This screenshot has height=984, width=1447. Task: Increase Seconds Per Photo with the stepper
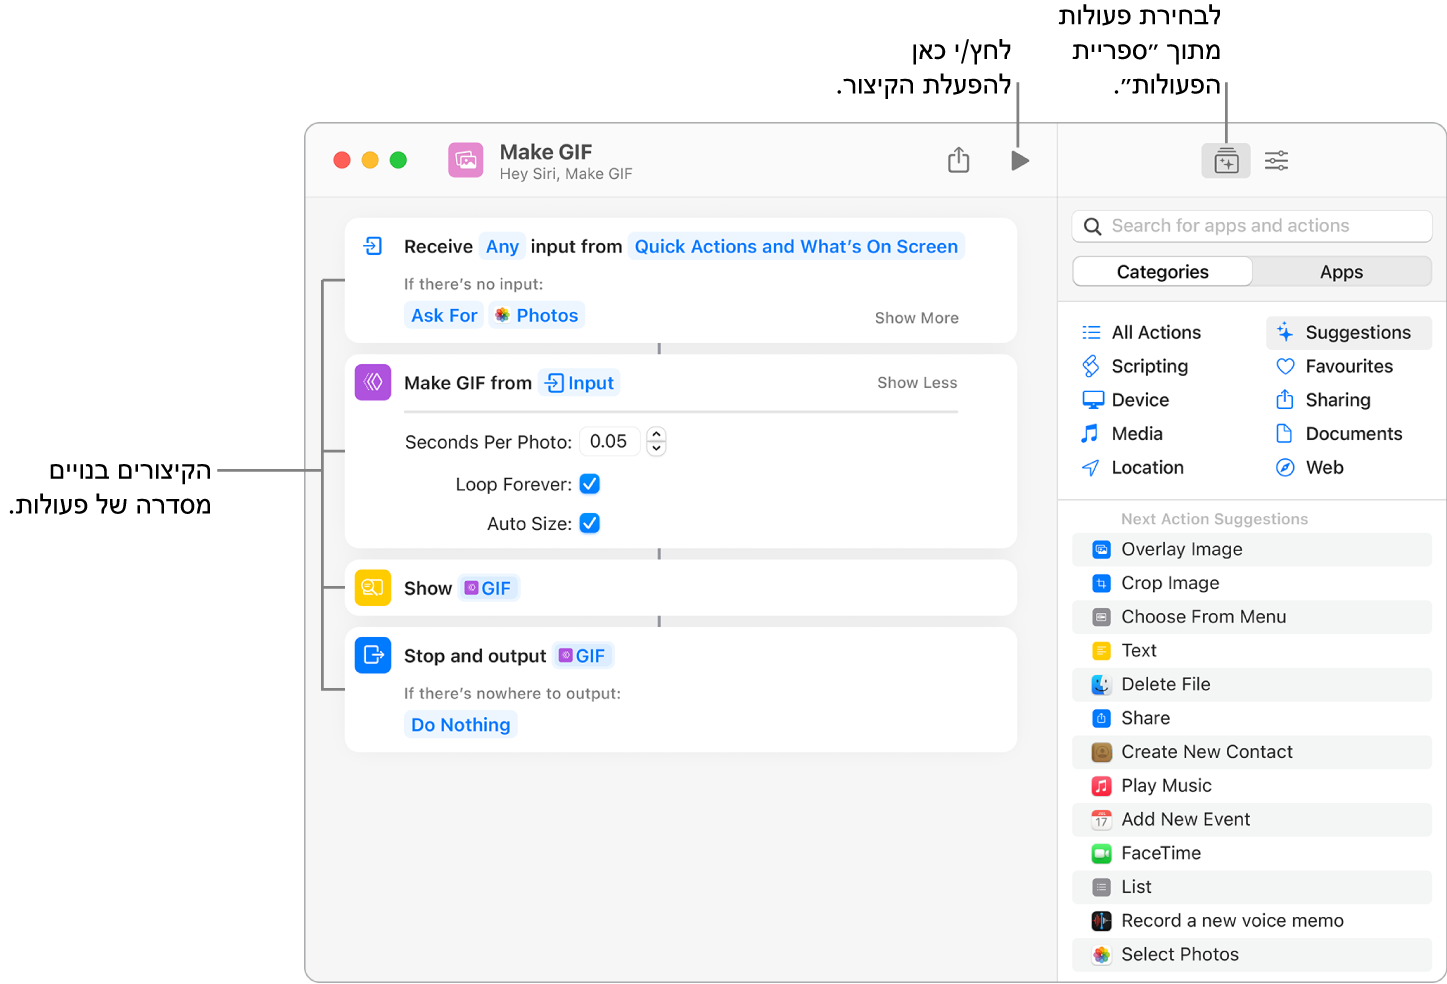tap(656, 435)
